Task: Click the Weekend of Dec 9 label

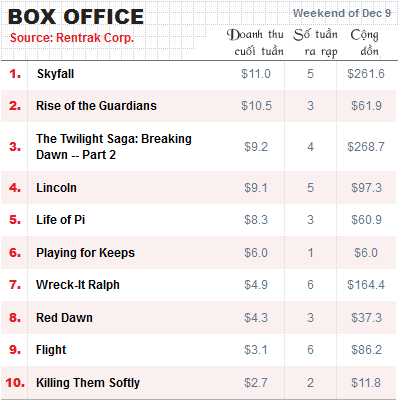Action: pos(342,13)
